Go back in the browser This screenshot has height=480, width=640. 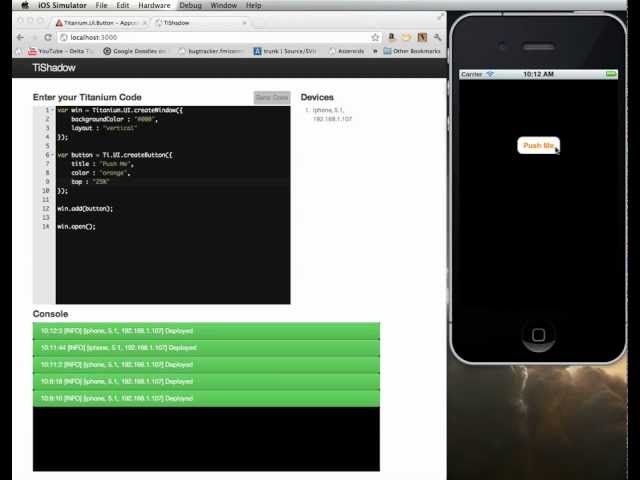(x=20, y=38)
